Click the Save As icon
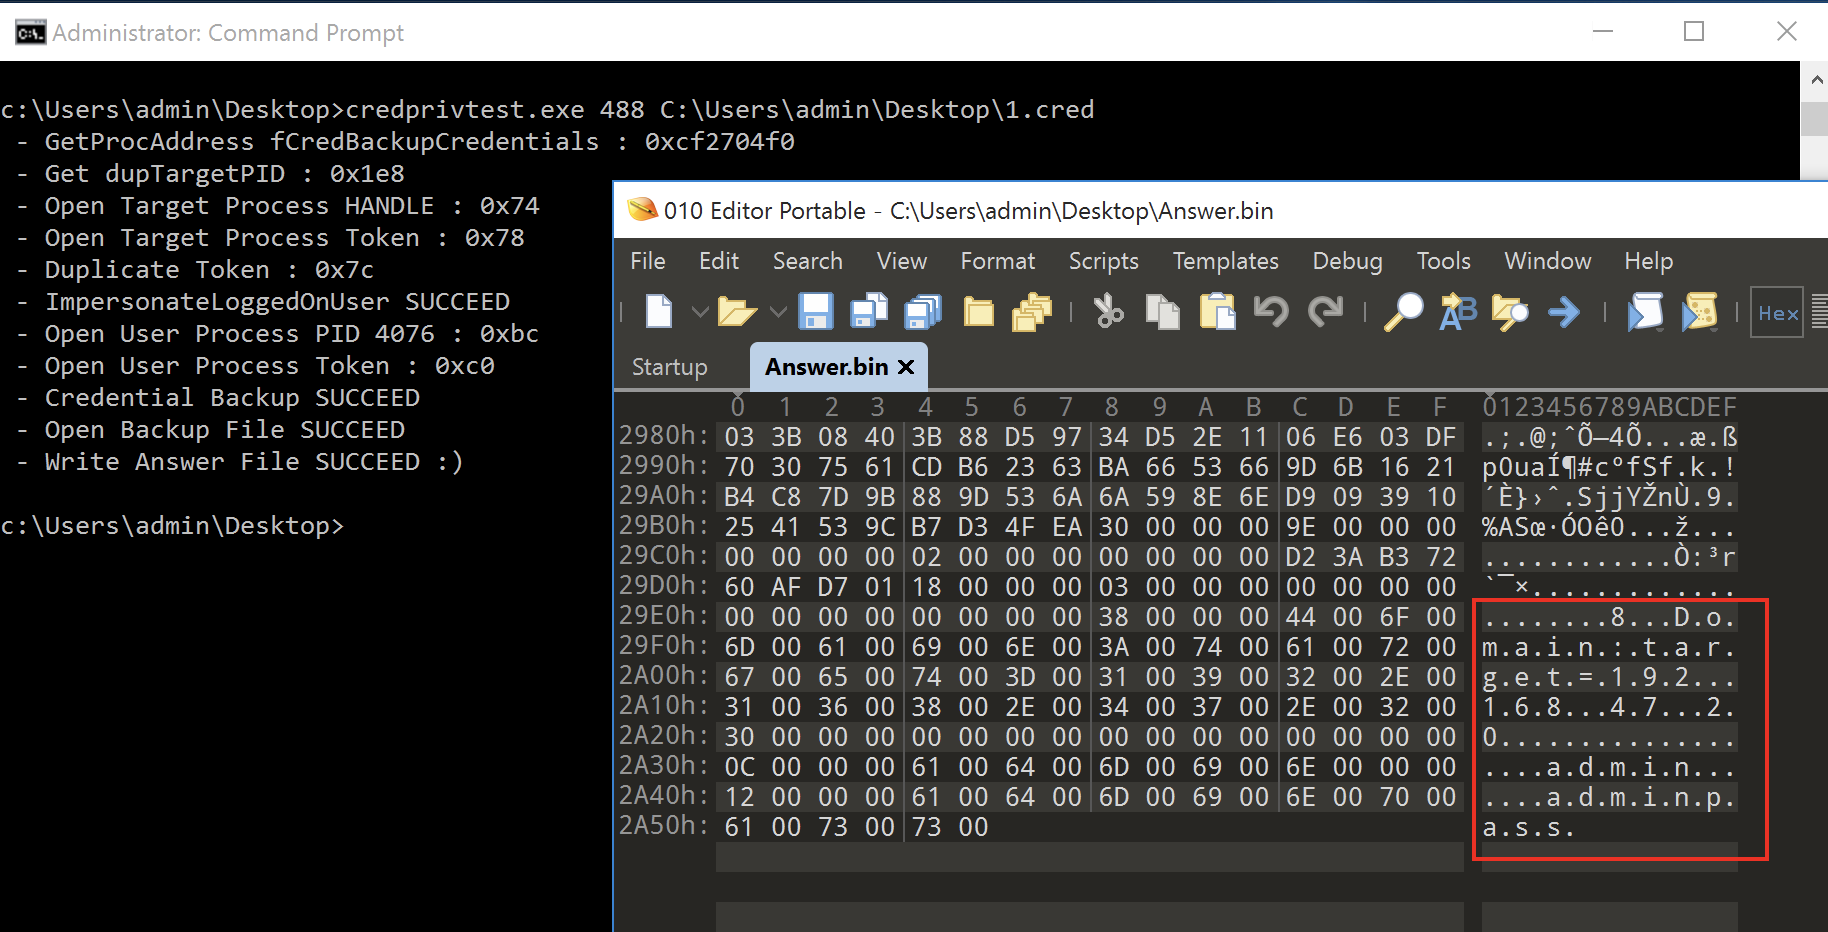 (869, 312)
